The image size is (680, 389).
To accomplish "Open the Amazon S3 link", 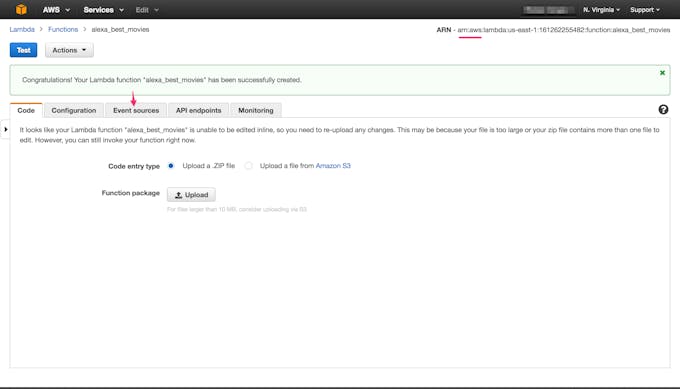I will pos(333,166).
